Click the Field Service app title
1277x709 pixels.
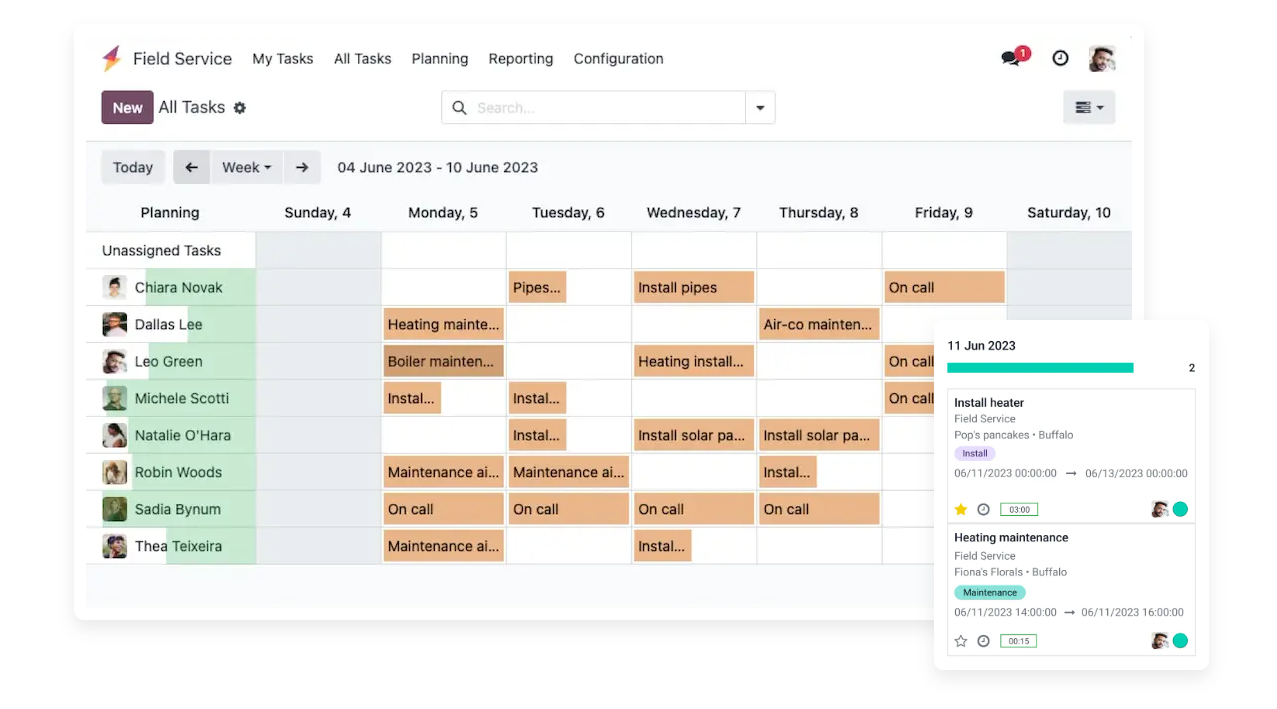coord(182,59)
